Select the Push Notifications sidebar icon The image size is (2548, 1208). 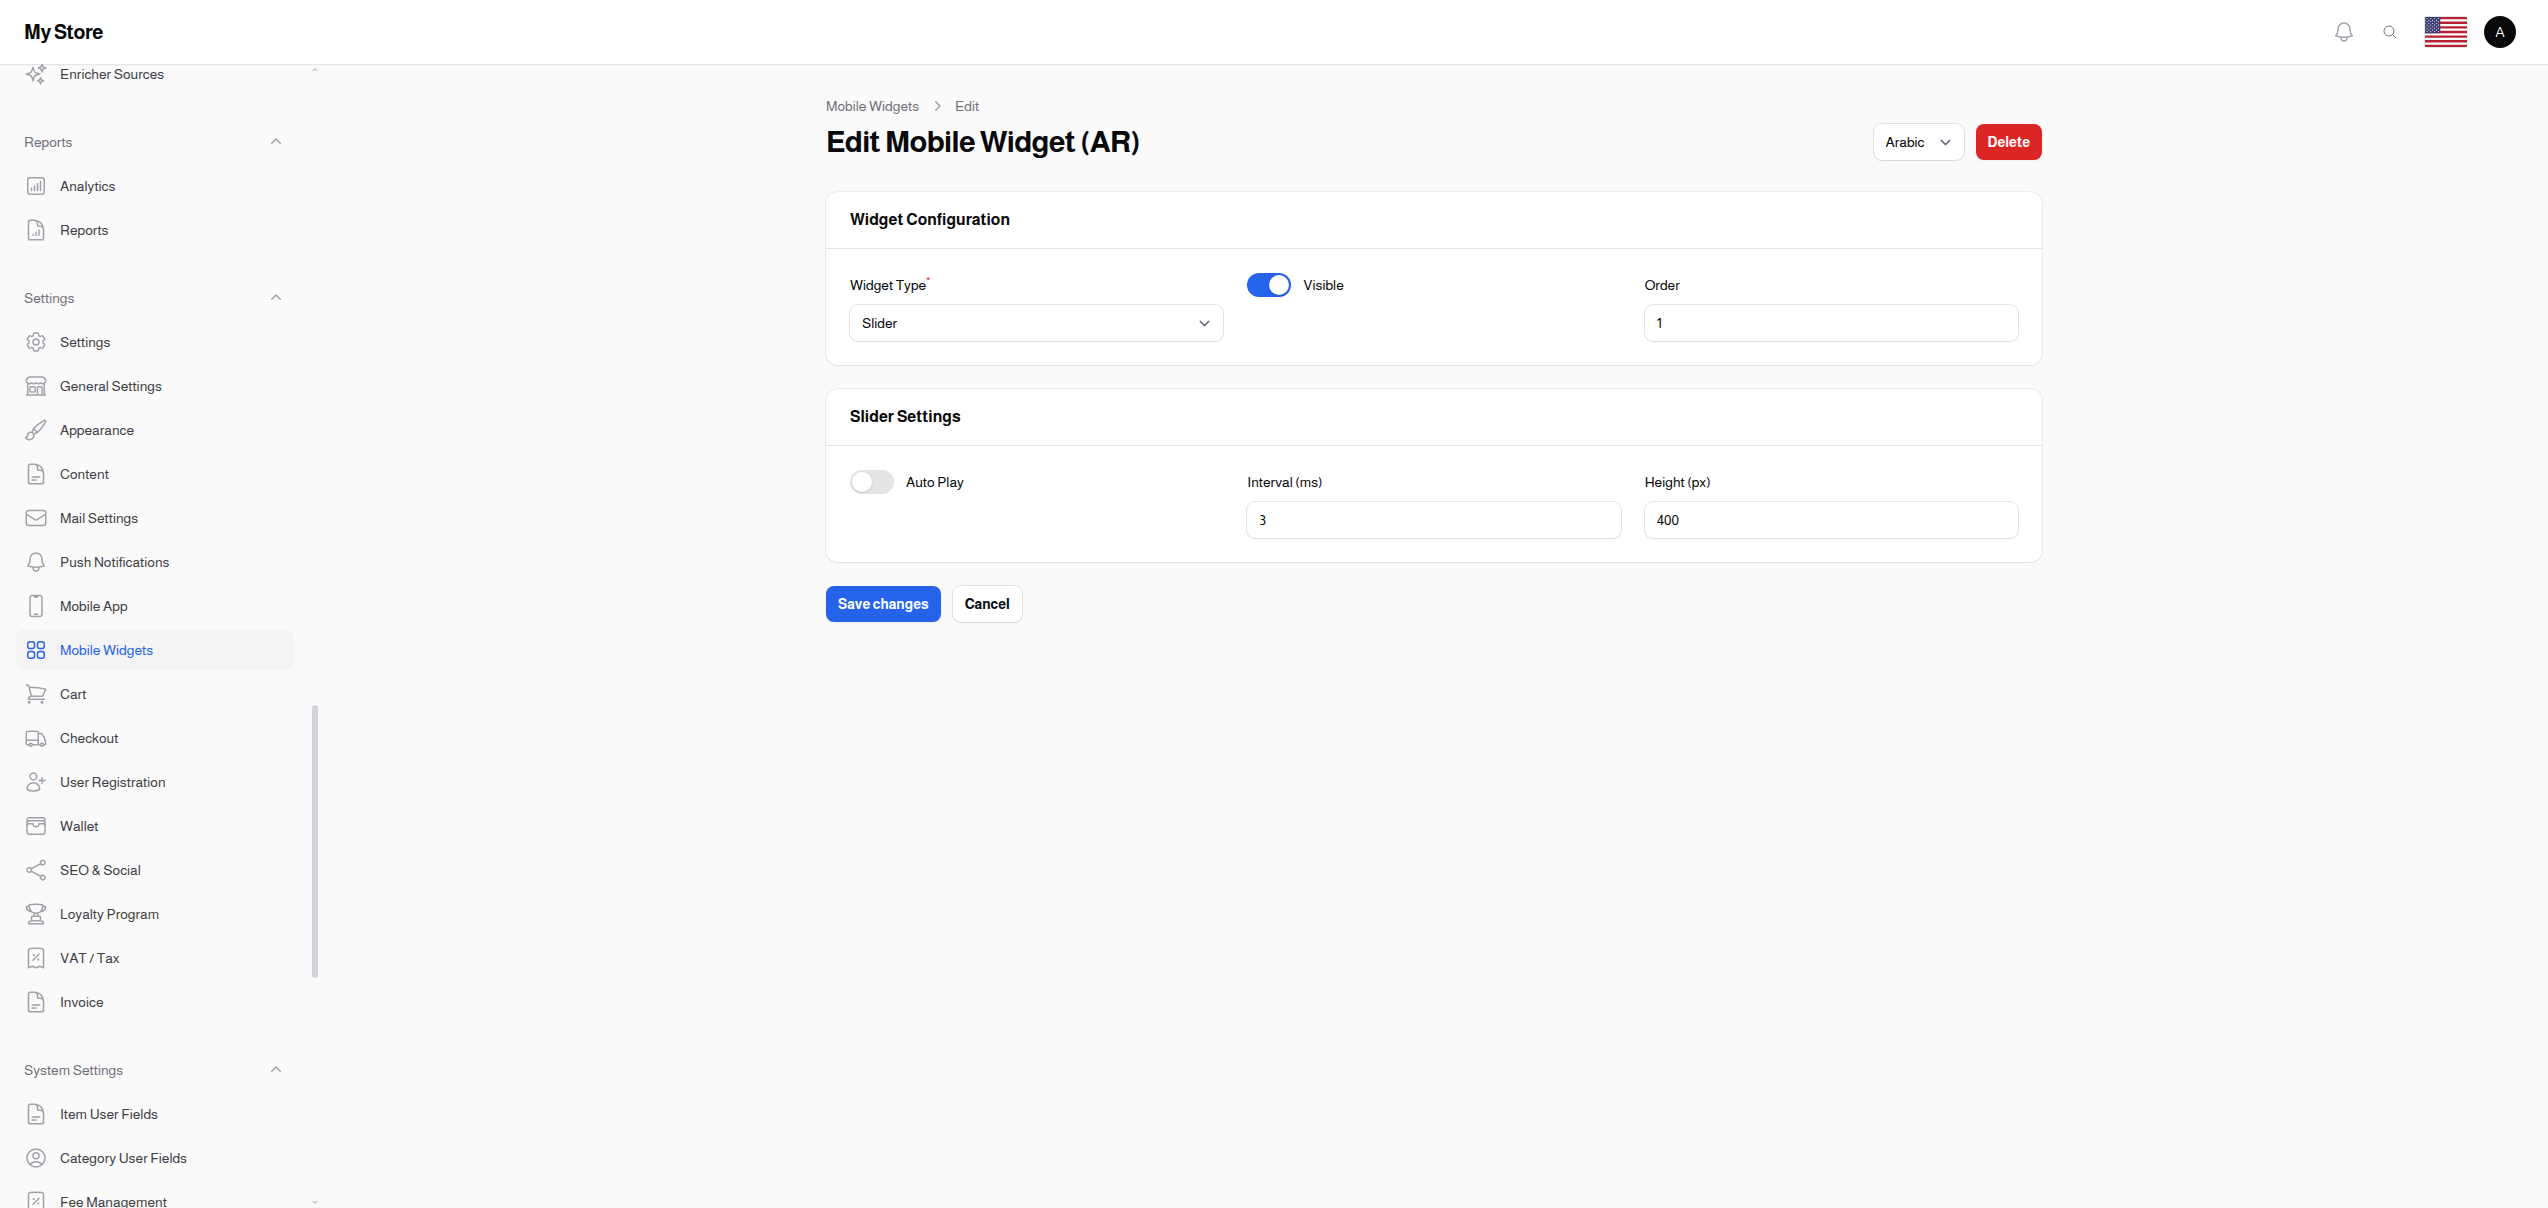[36, 562]
